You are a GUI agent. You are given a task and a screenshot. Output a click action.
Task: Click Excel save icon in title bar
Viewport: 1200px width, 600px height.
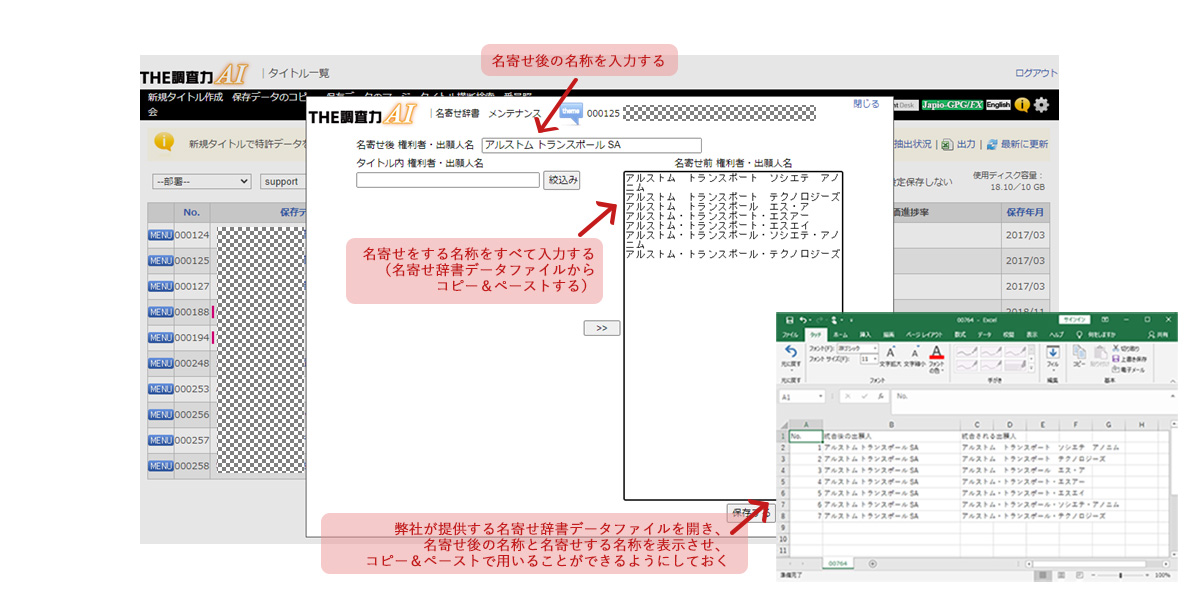pos(789,320)
